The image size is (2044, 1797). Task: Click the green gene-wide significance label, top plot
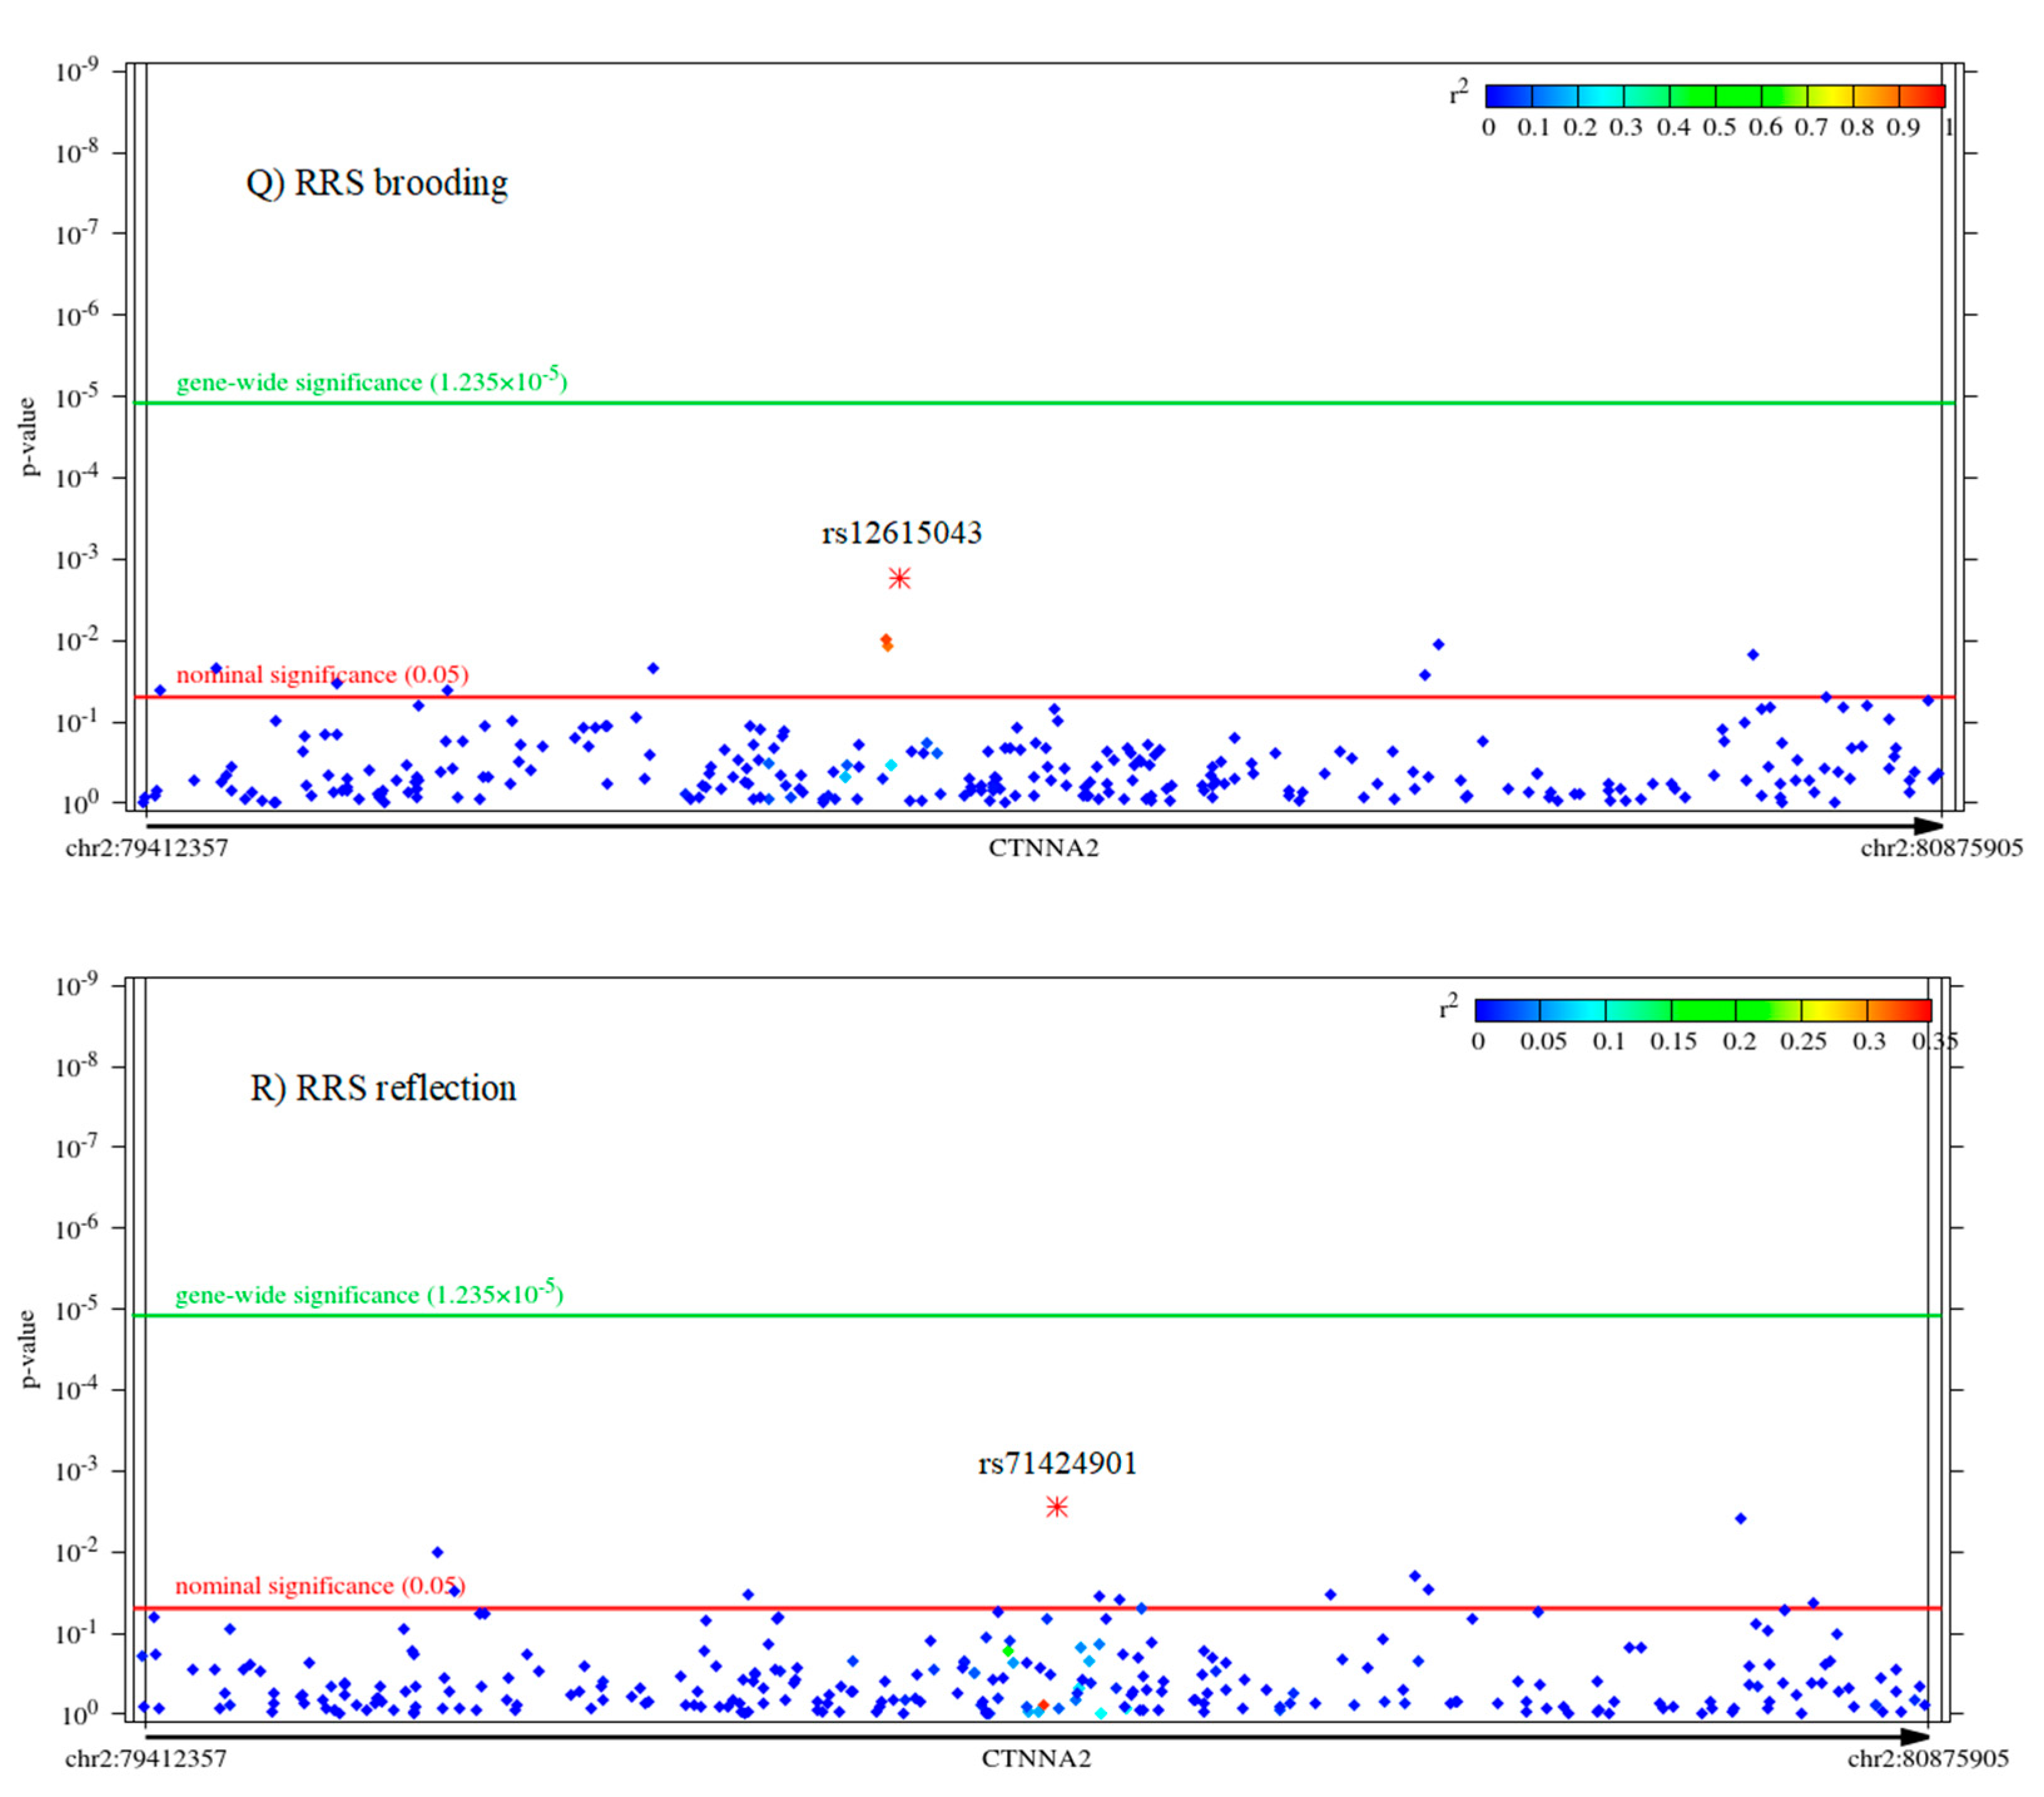[x=371, y=382]
